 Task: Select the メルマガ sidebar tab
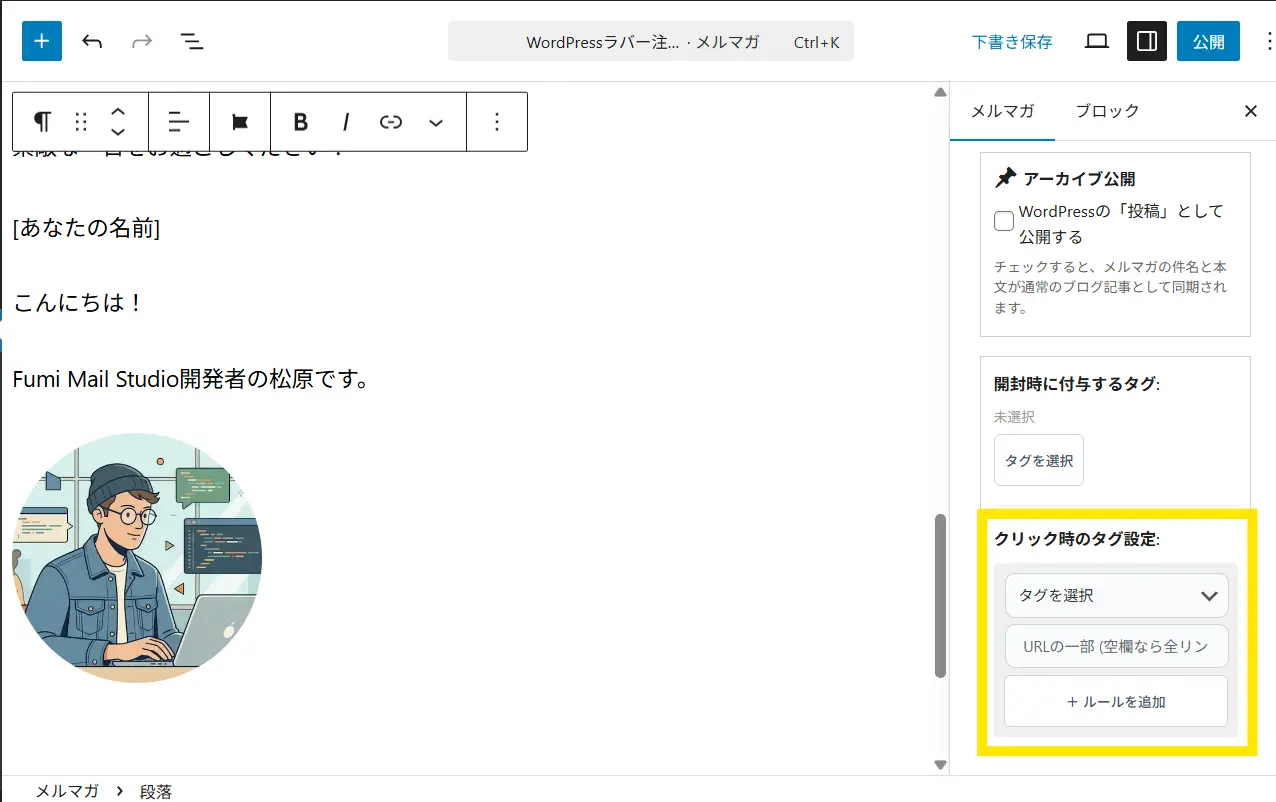click(x=1002, y=111)
